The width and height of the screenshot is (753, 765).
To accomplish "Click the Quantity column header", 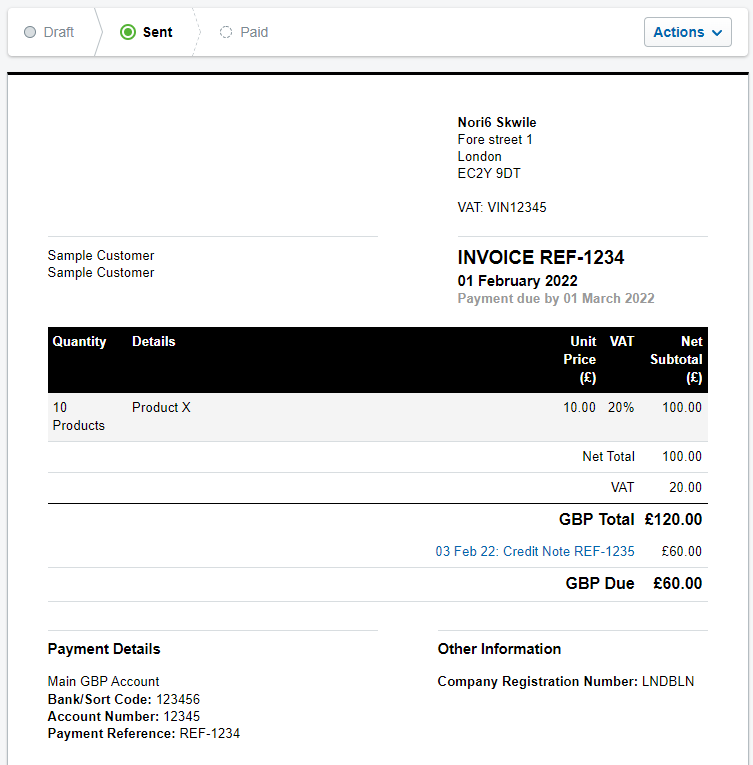I will tap(79, 341).
